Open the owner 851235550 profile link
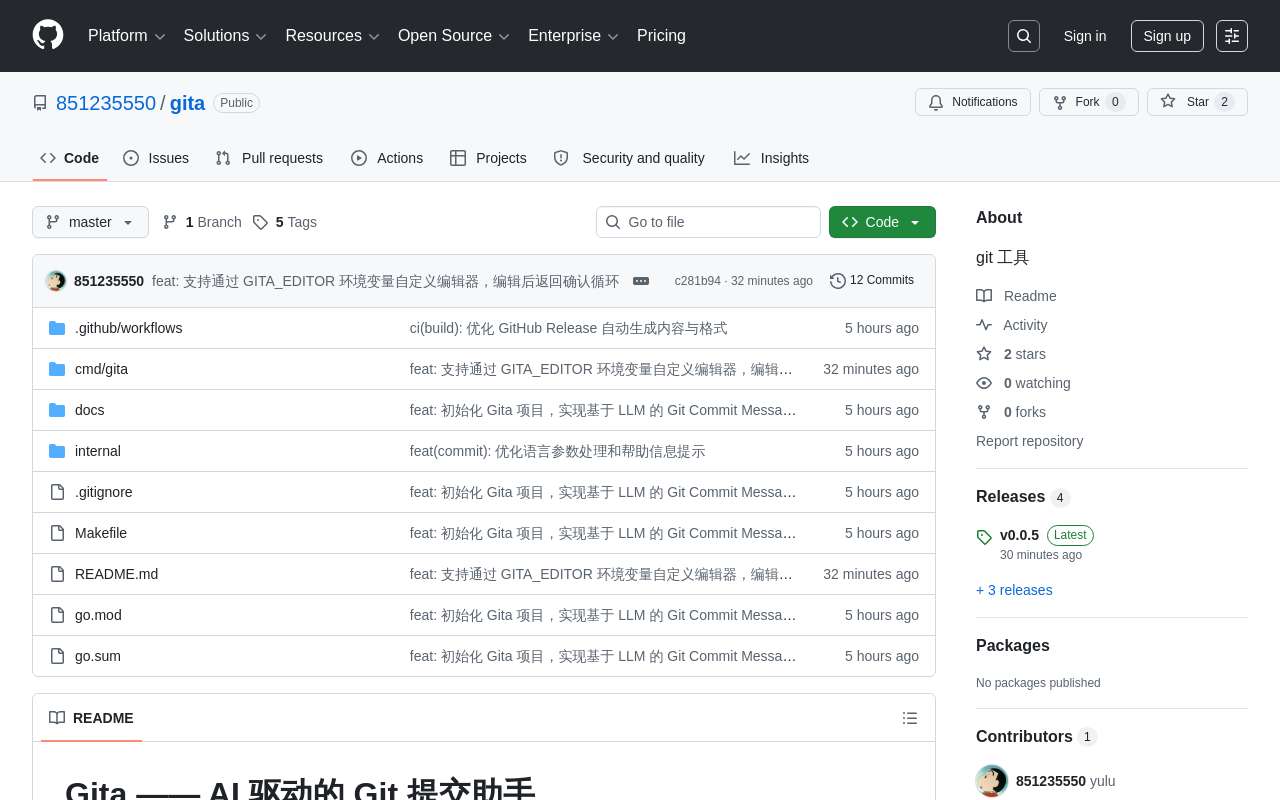The image size is (1280, 800). [106, 103]
